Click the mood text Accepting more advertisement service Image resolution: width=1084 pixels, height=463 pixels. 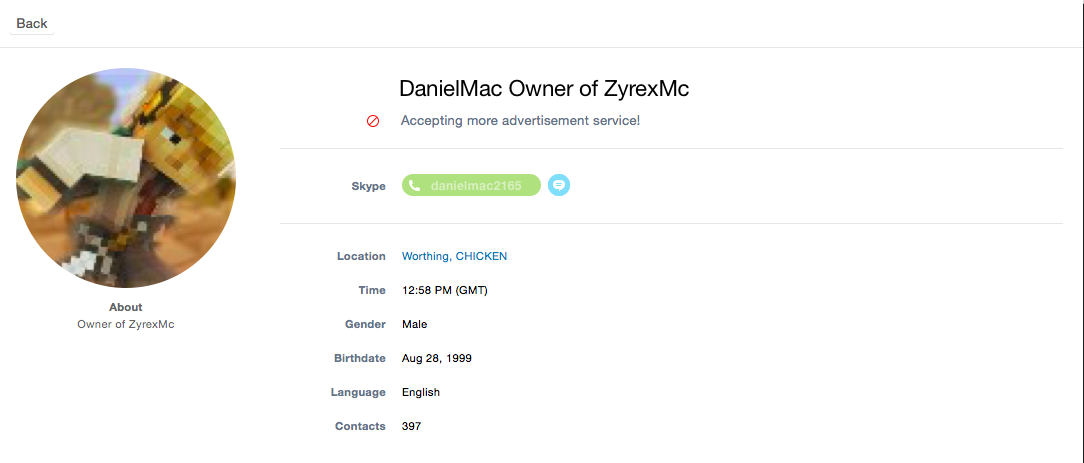tap(521, 120)
